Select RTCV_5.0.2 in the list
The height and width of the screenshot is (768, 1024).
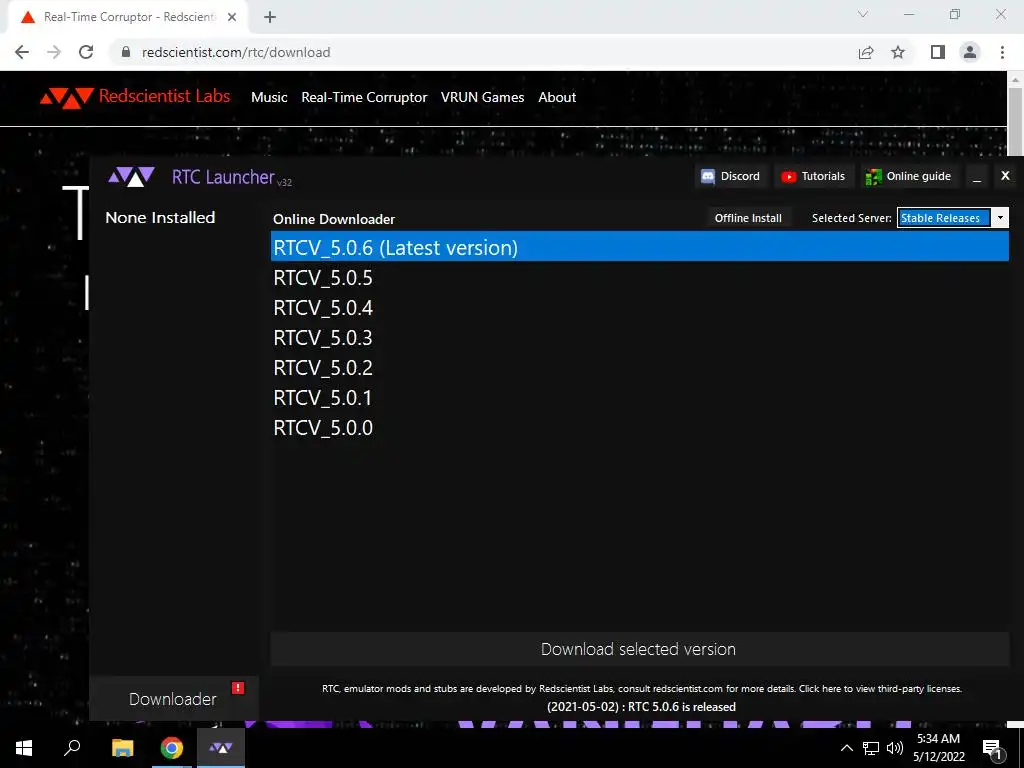(x=639, y=368)
